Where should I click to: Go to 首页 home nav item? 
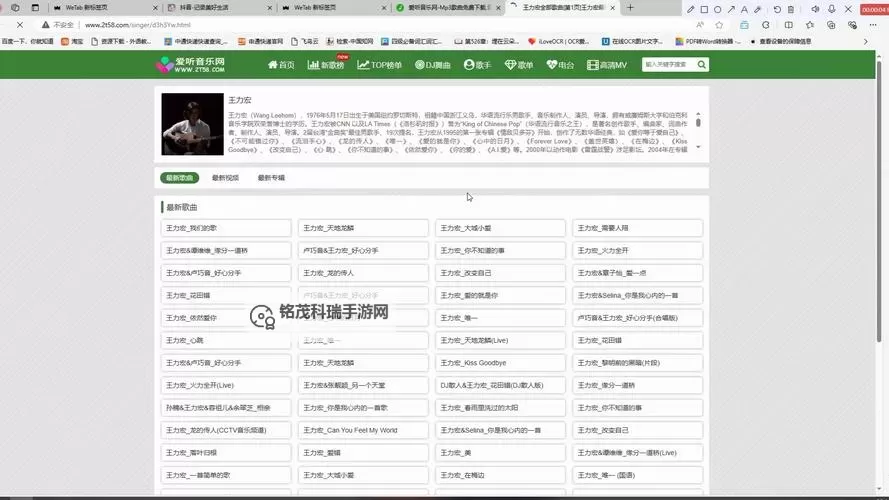(281, 65)
